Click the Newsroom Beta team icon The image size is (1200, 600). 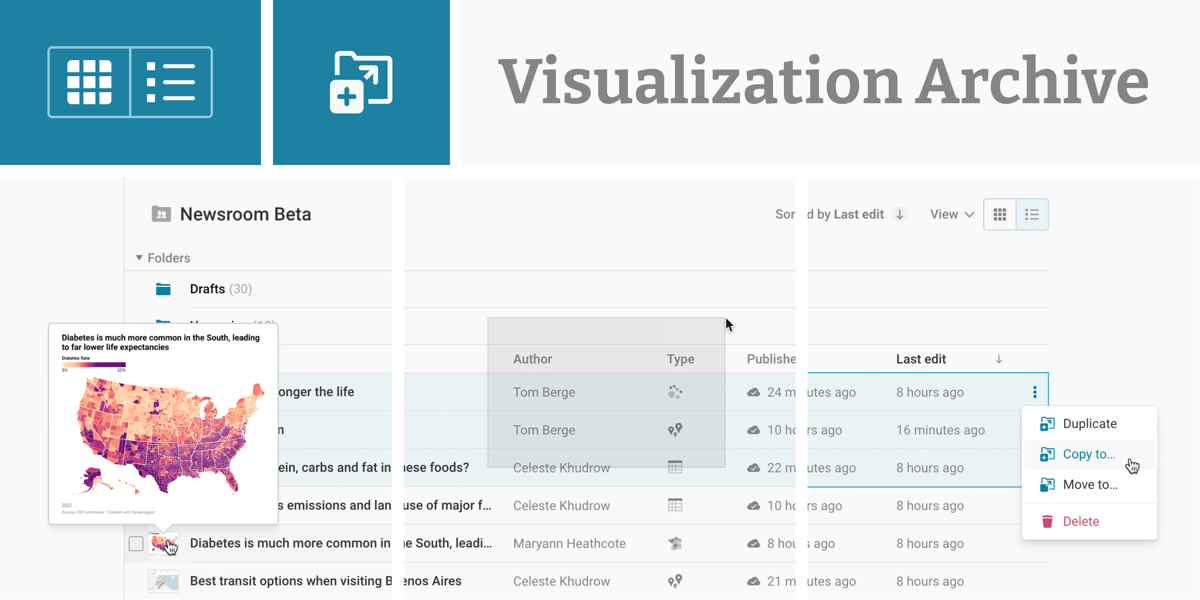[160, 214]
